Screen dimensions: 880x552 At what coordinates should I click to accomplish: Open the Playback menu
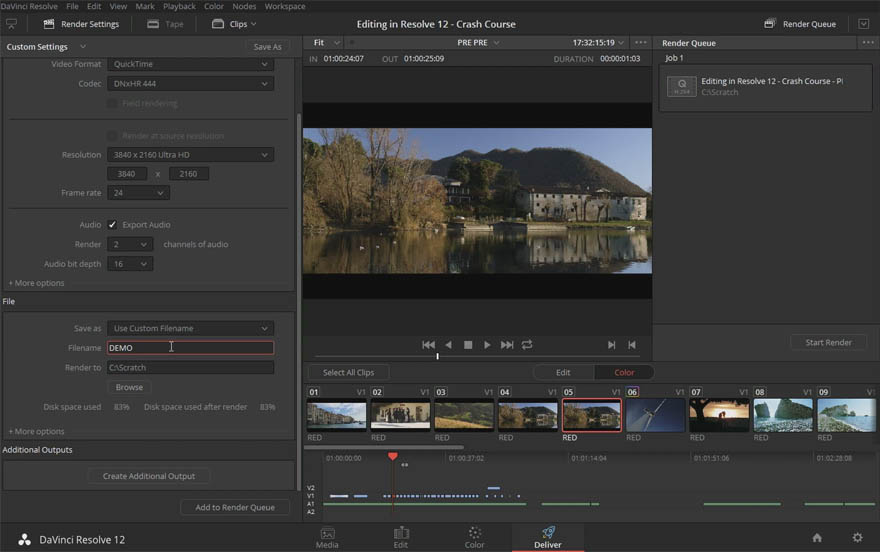[x=179, y=6]
